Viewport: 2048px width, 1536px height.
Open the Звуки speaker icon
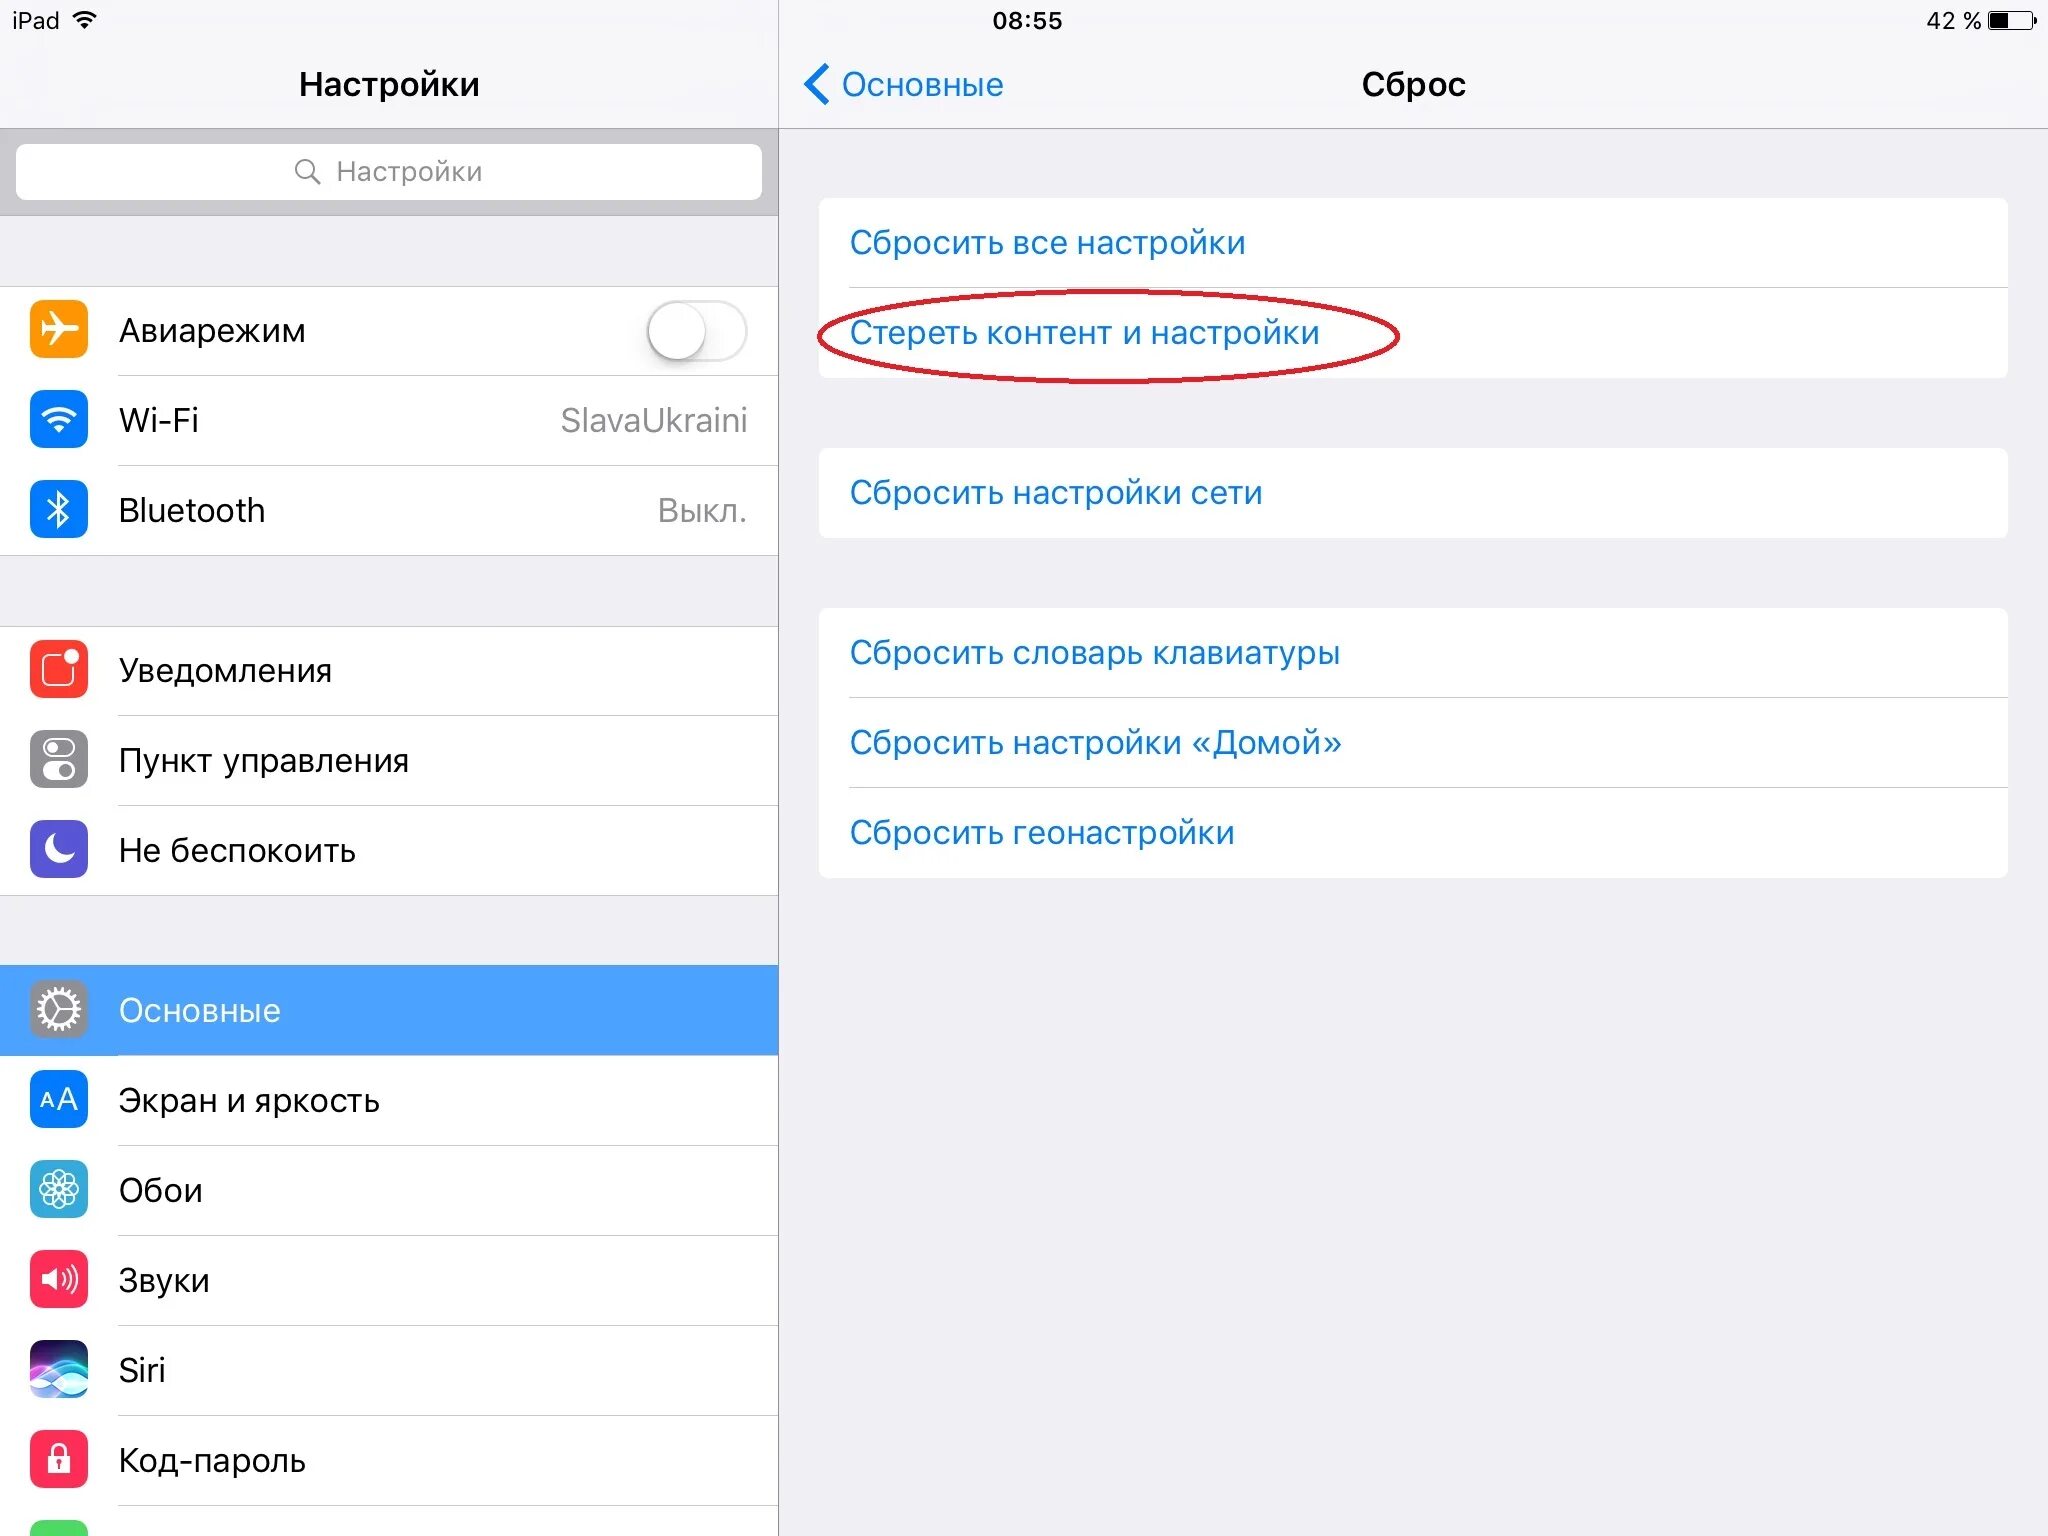click(59, 1279)
